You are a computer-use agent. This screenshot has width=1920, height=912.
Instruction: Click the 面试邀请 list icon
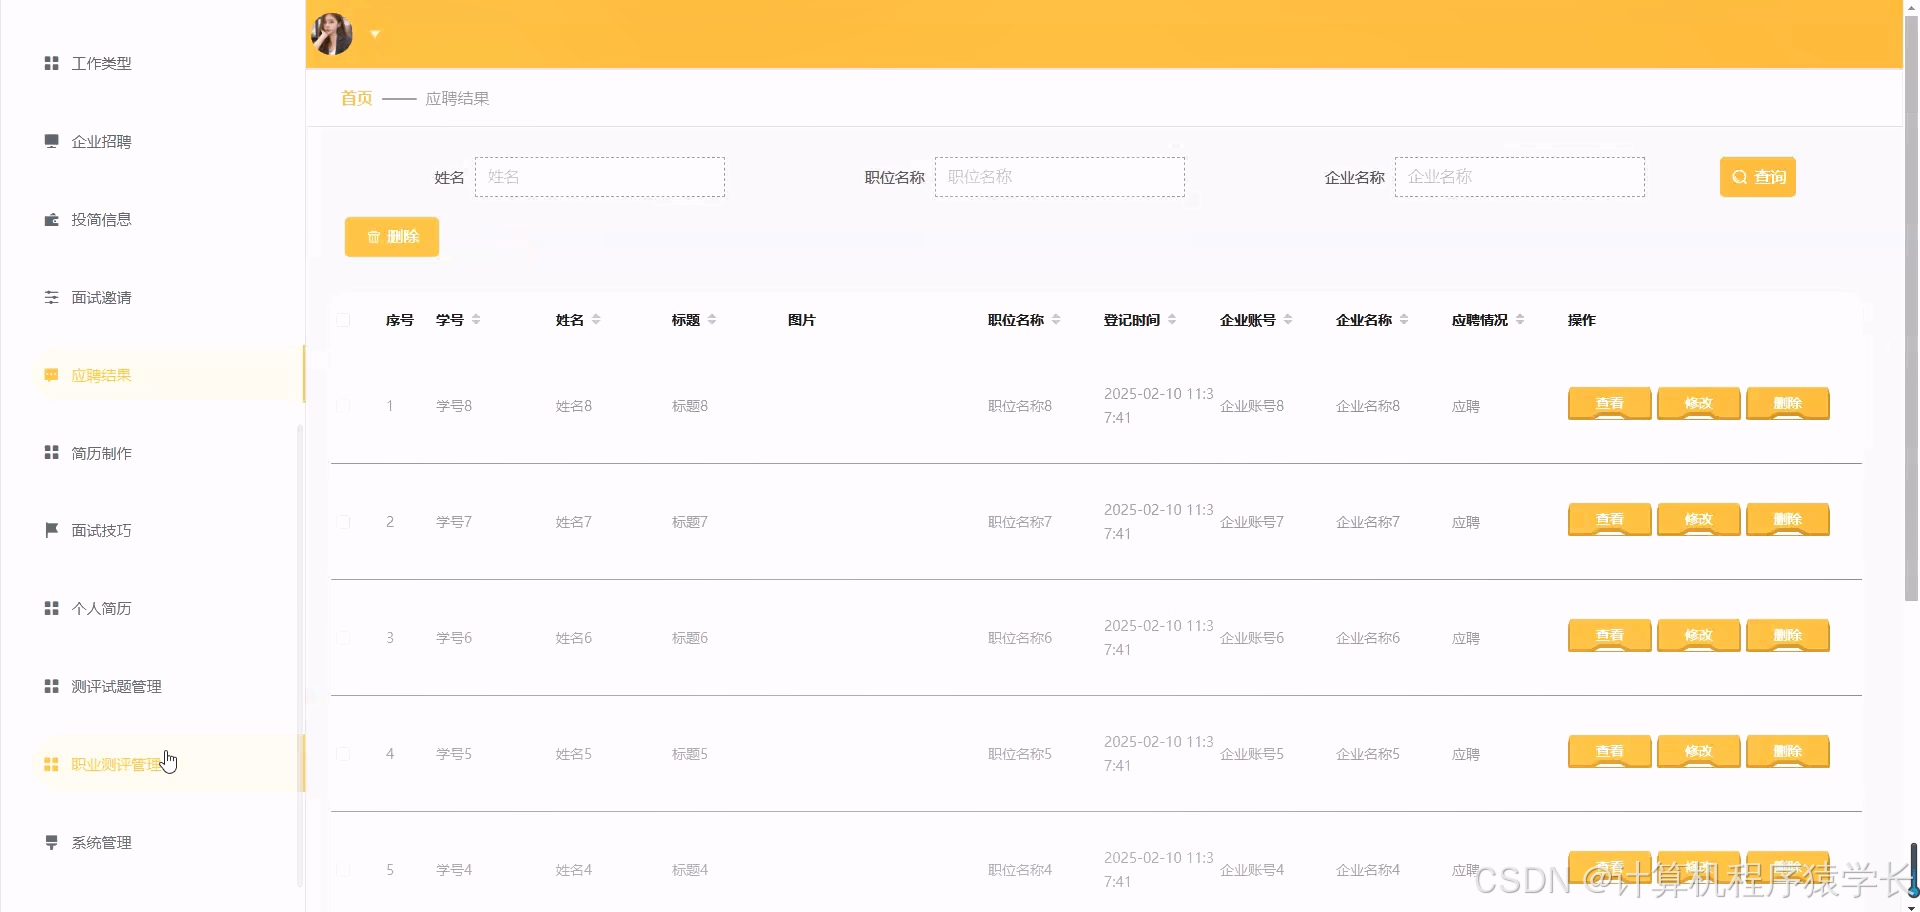(51, 296)
